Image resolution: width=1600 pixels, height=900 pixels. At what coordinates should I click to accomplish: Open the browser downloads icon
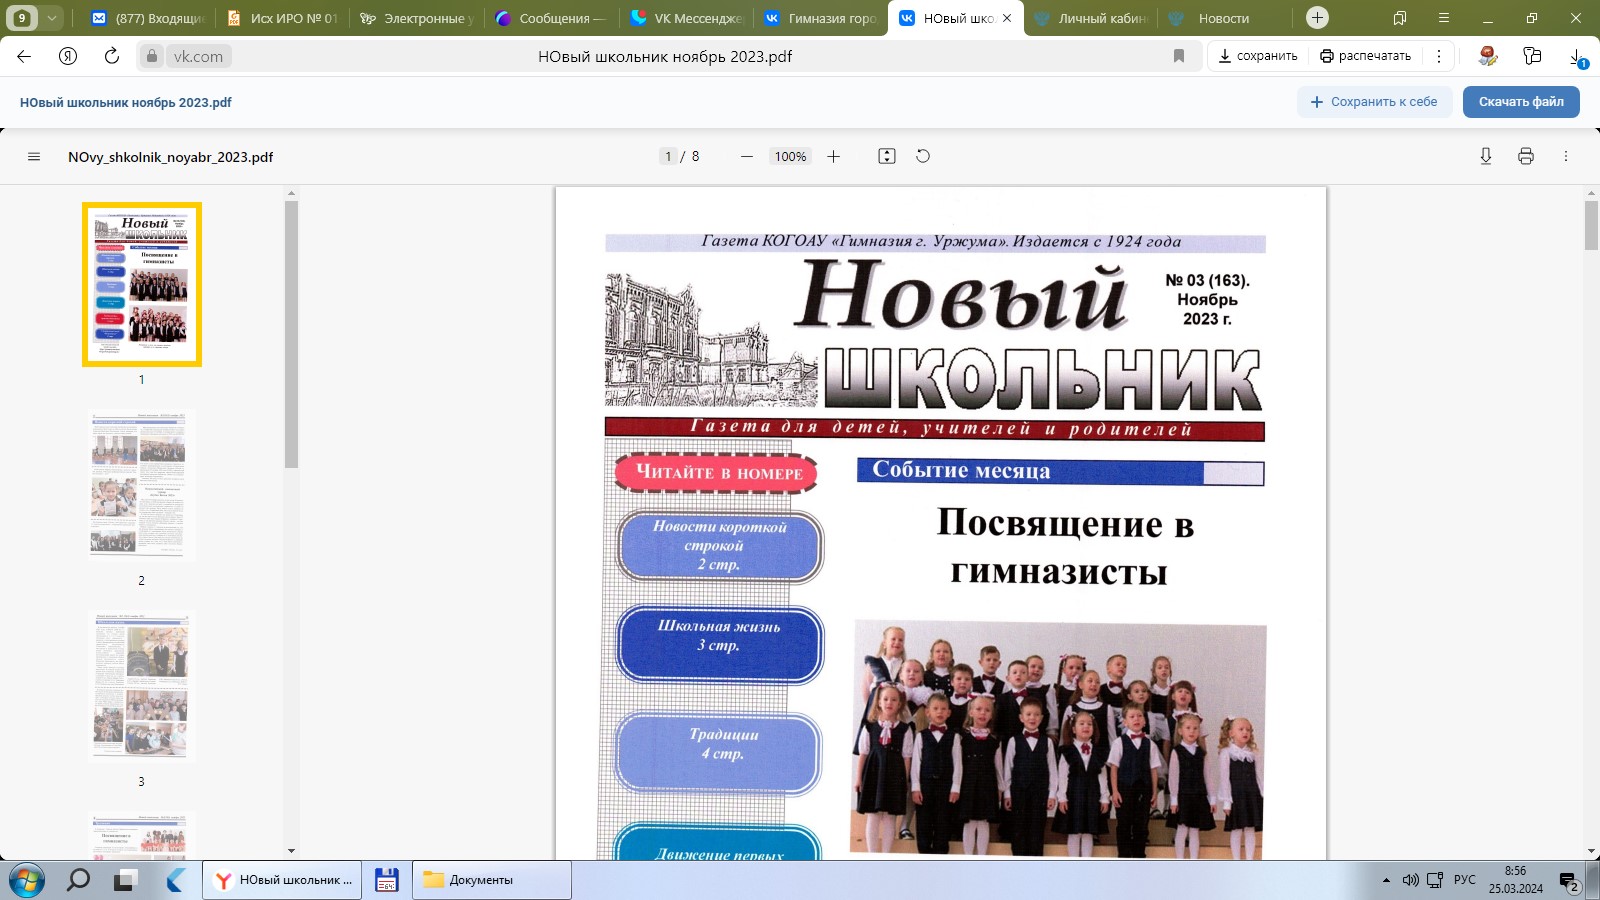tap(1577, 57)
